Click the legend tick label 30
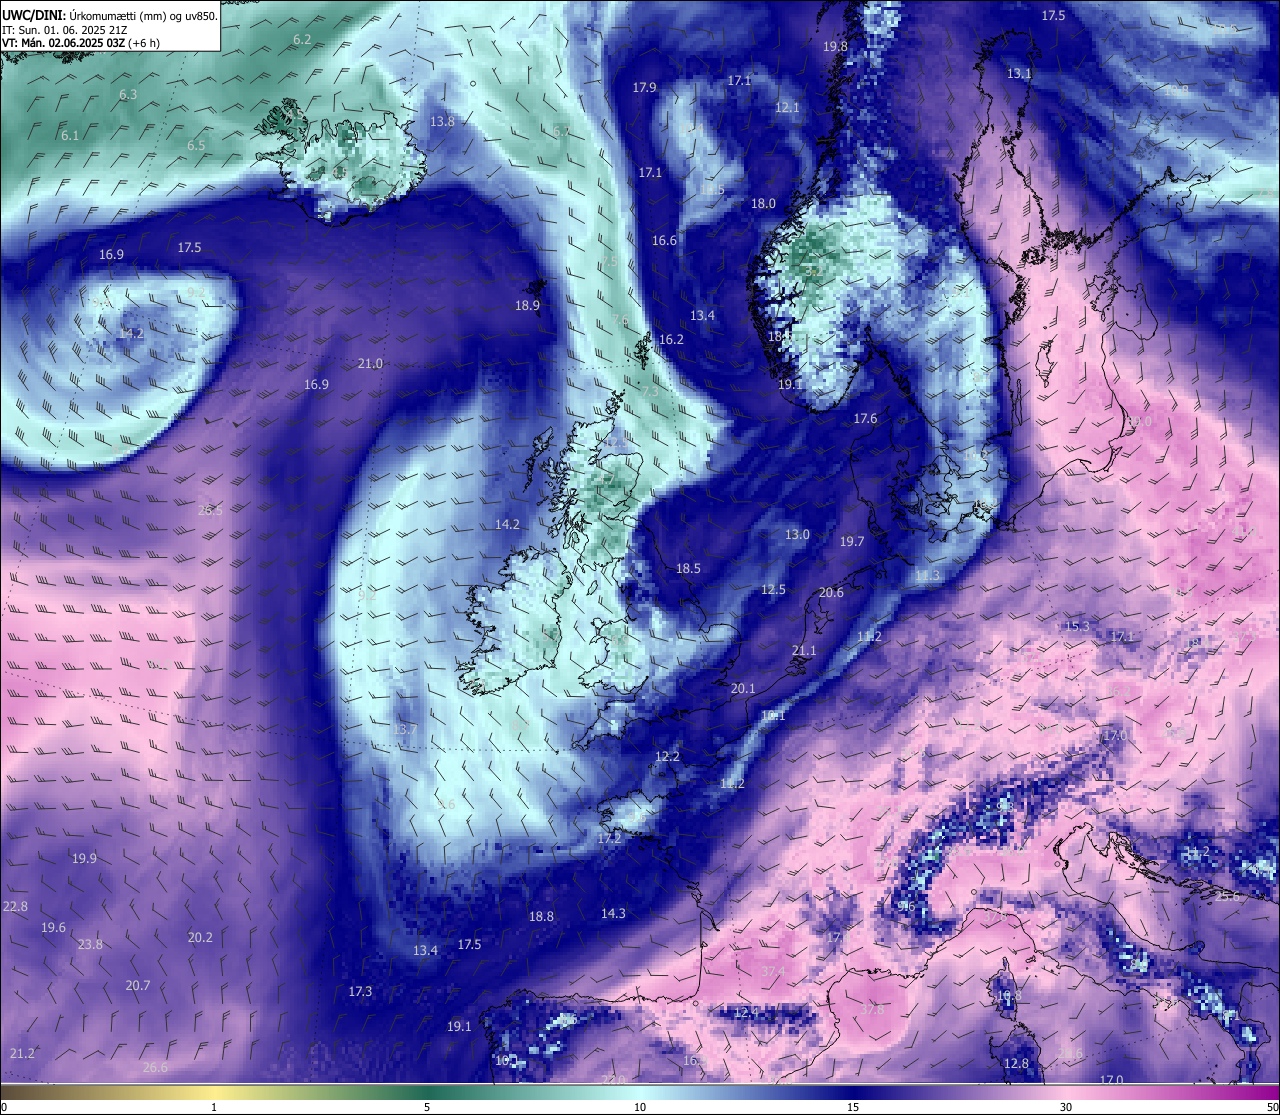Screen dimensions: 1280x1115 pyautogui.click(x=1066, y=1107)
